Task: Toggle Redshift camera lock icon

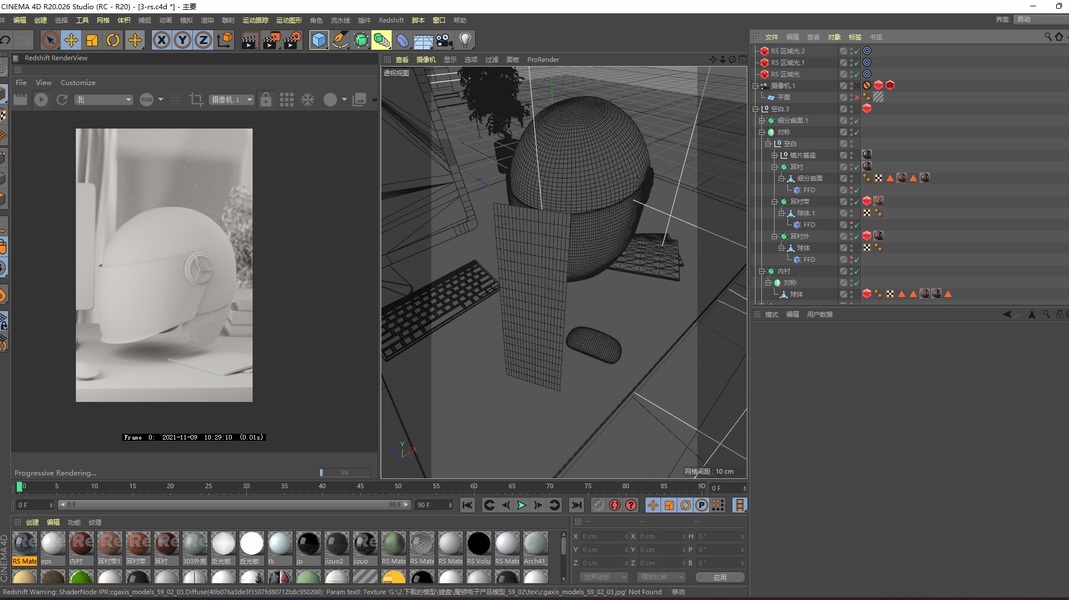Action: 266,100
